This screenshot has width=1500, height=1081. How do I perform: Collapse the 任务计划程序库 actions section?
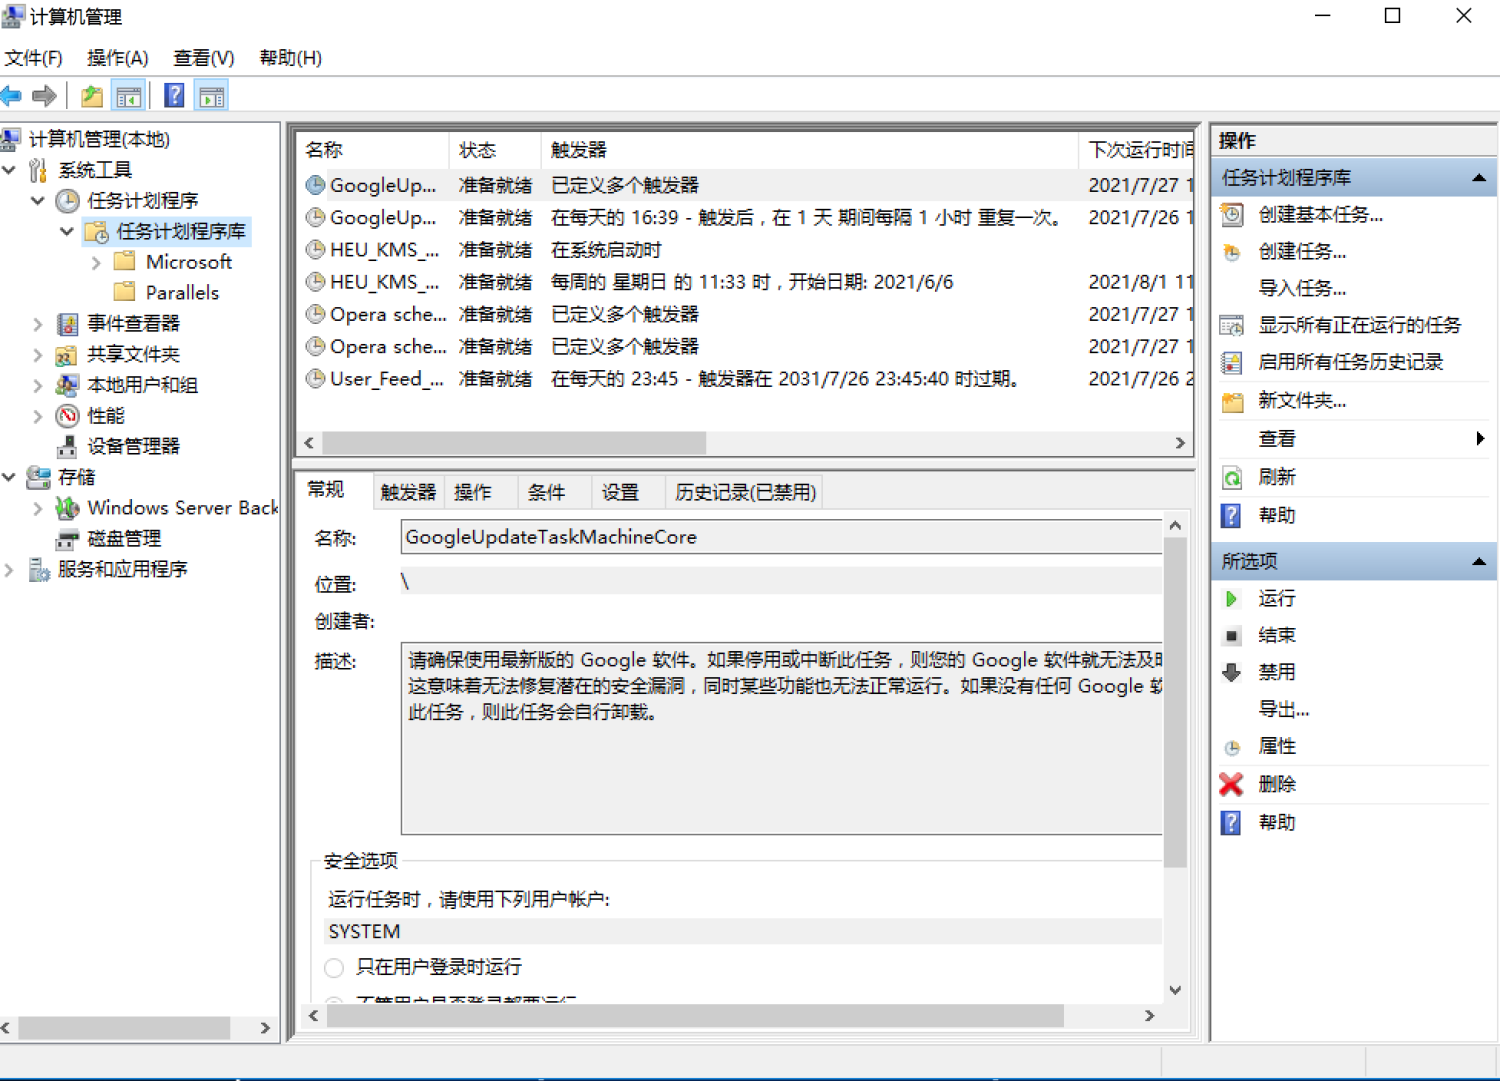(x=1478, y=178)
